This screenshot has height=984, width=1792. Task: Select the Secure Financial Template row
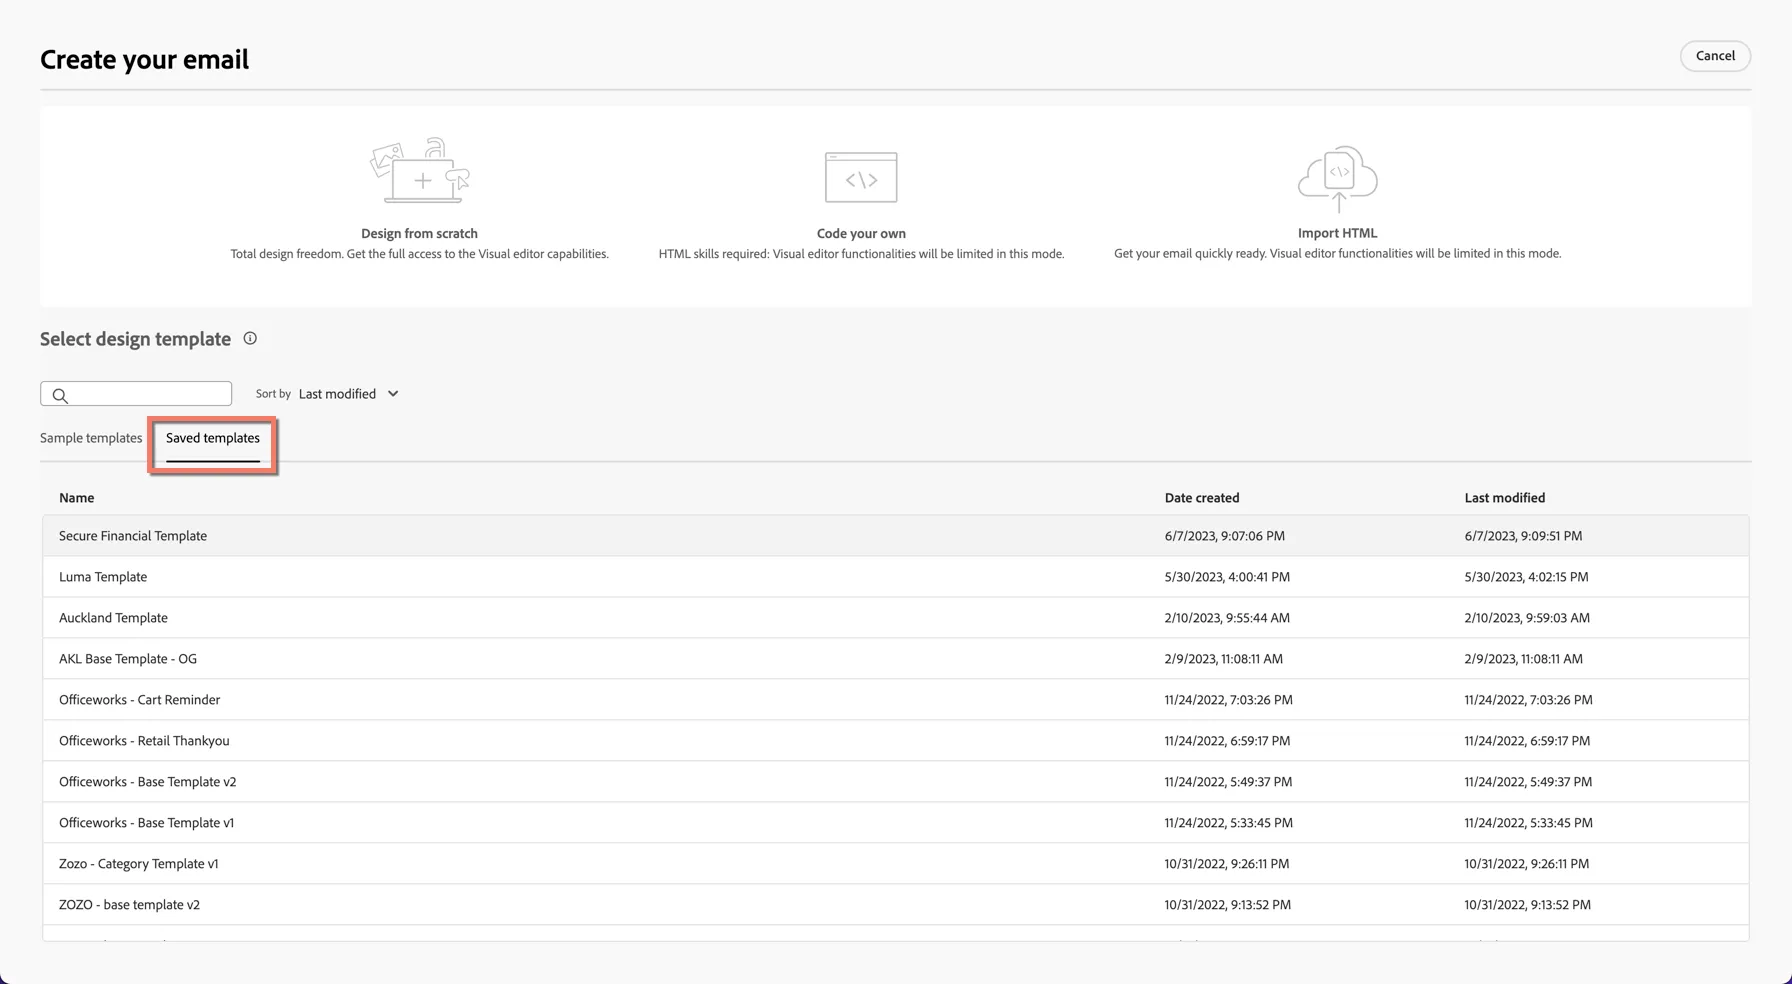click(896, 536)
